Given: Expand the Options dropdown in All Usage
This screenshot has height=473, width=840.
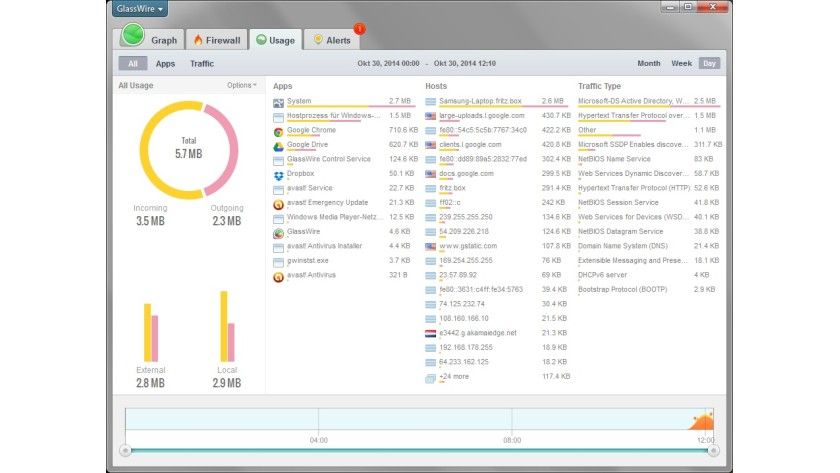Looking at the screenshot, I should point(242,85).
